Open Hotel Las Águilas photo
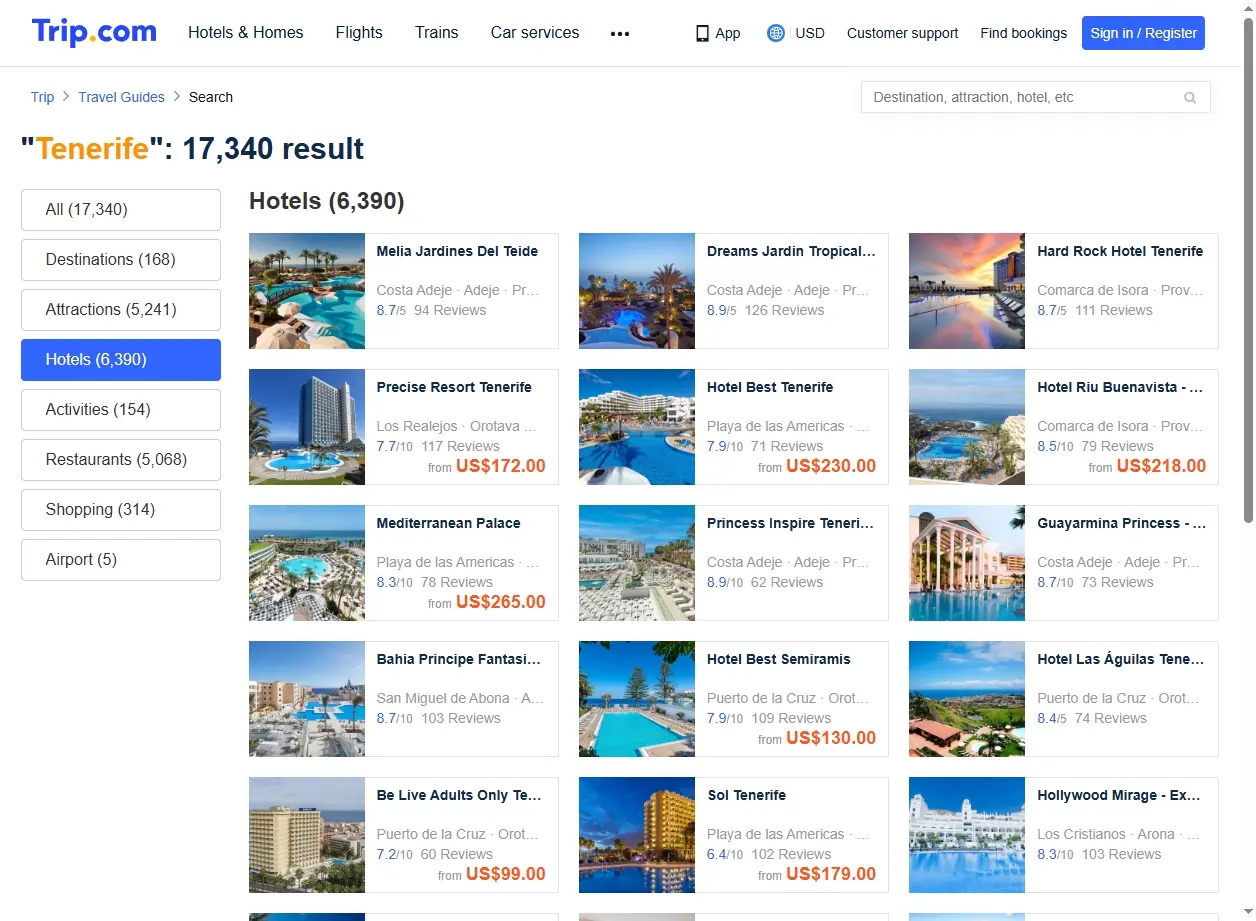The height and width of the screenshot is (921, 1256). pos(967,699)
